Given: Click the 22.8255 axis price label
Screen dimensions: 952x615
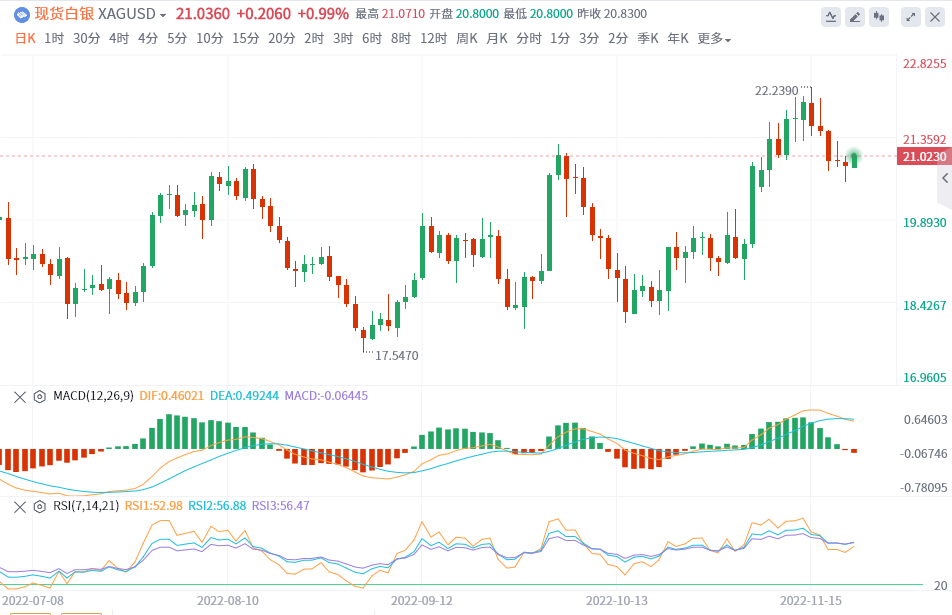Looking at the screenshot, I should point(924,64).
